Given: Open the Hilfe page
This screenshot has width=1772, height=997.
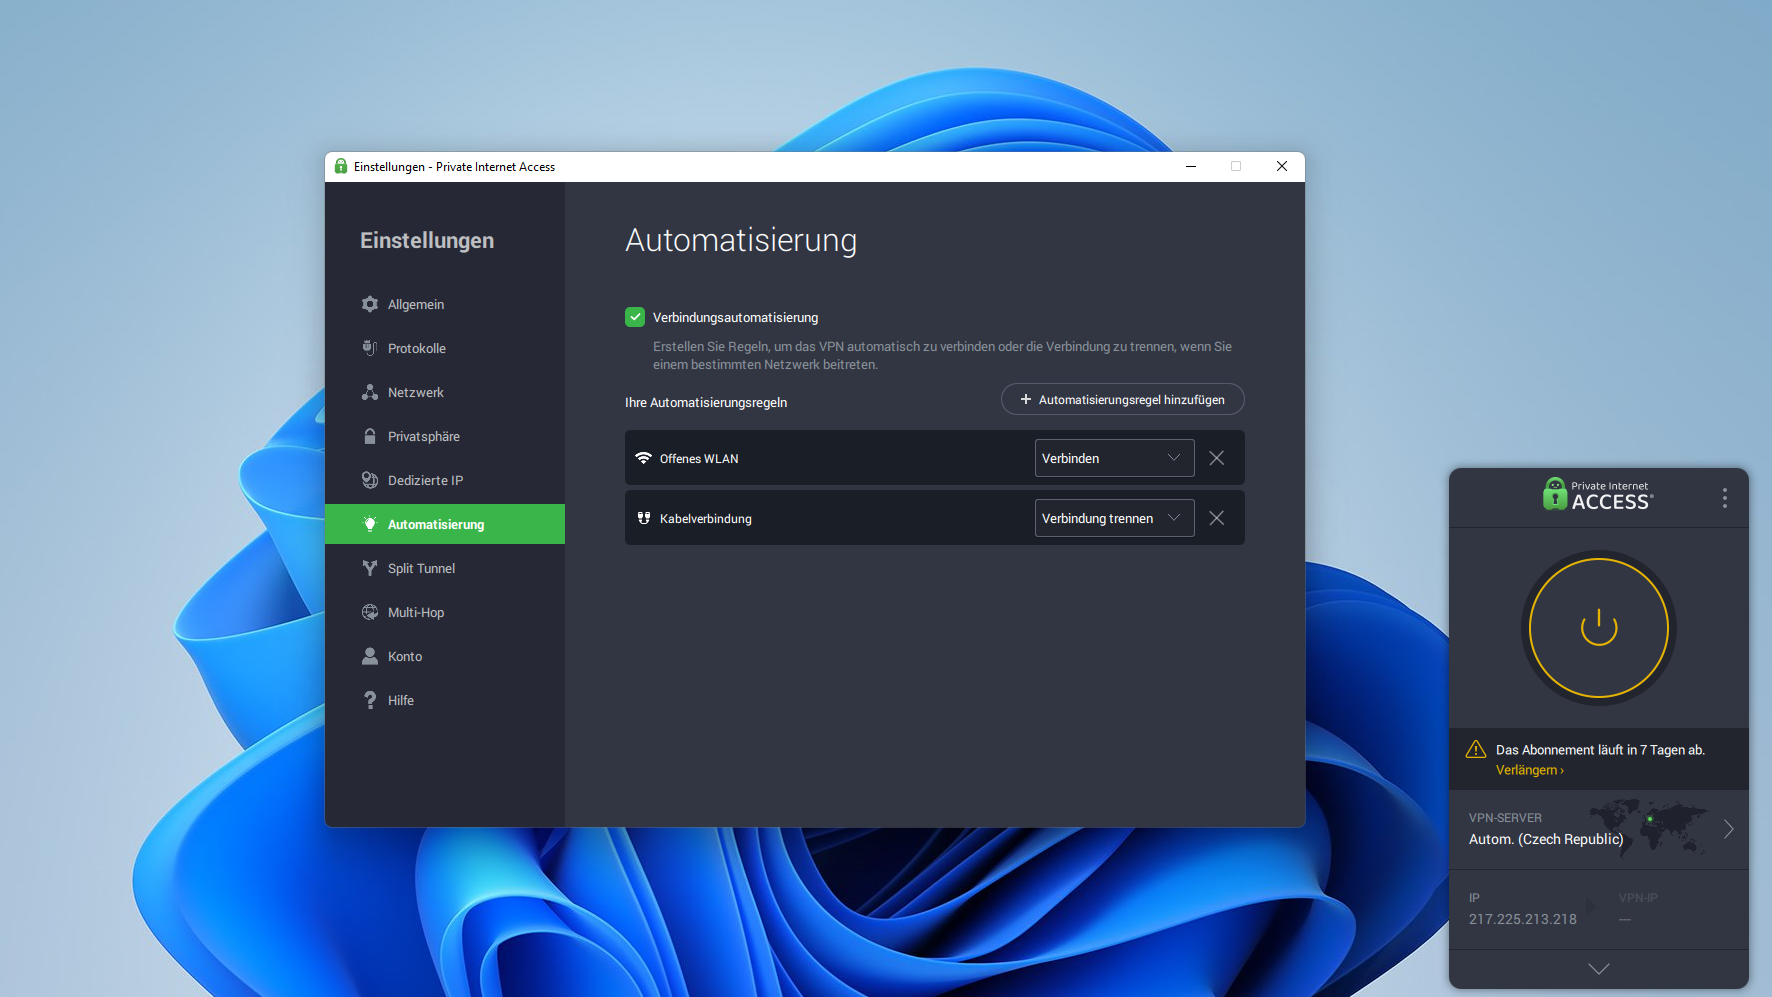Looking at the screenshot, I should (x=445, y=700).
